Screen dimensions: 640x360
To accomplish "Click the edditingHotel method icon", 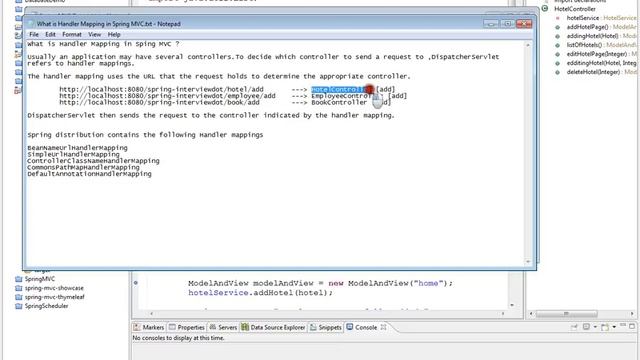I will point(558,63).
